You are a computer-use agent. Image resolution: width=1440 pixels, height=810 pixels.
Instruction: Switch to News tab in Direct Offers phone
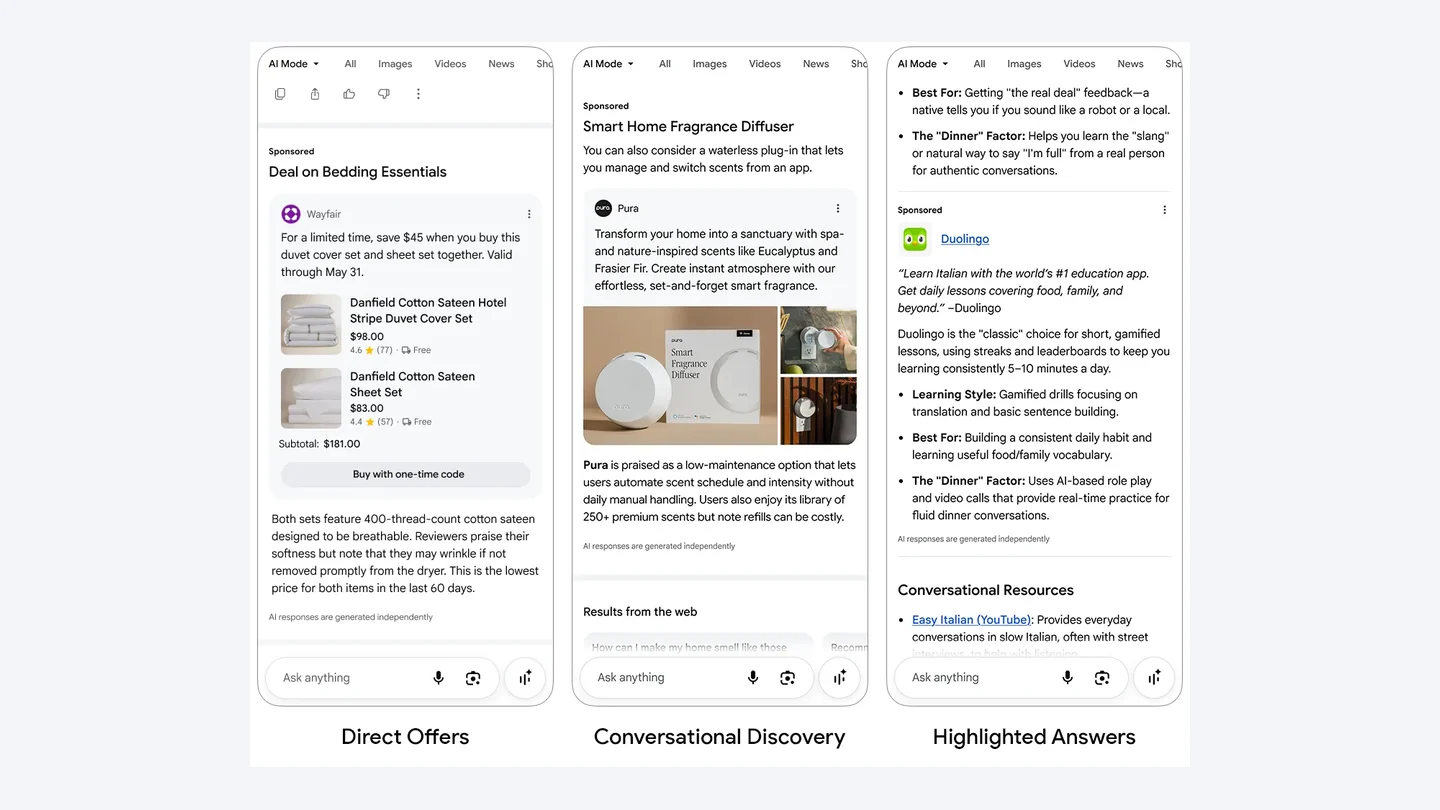tap(501, 64)
